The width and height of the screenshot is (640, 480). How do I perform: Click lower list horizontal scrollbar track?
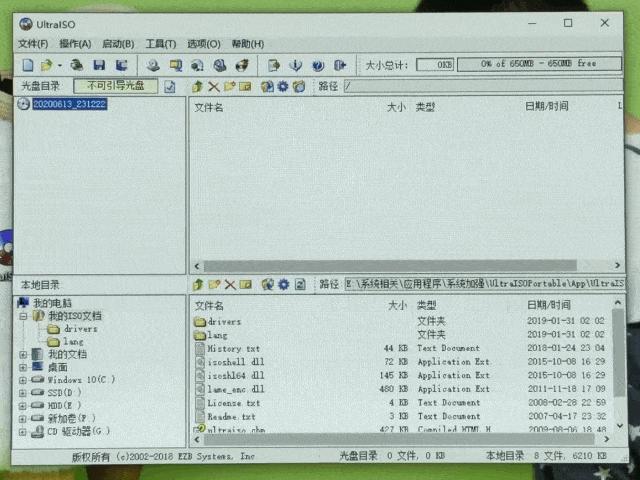coord(399,439)
